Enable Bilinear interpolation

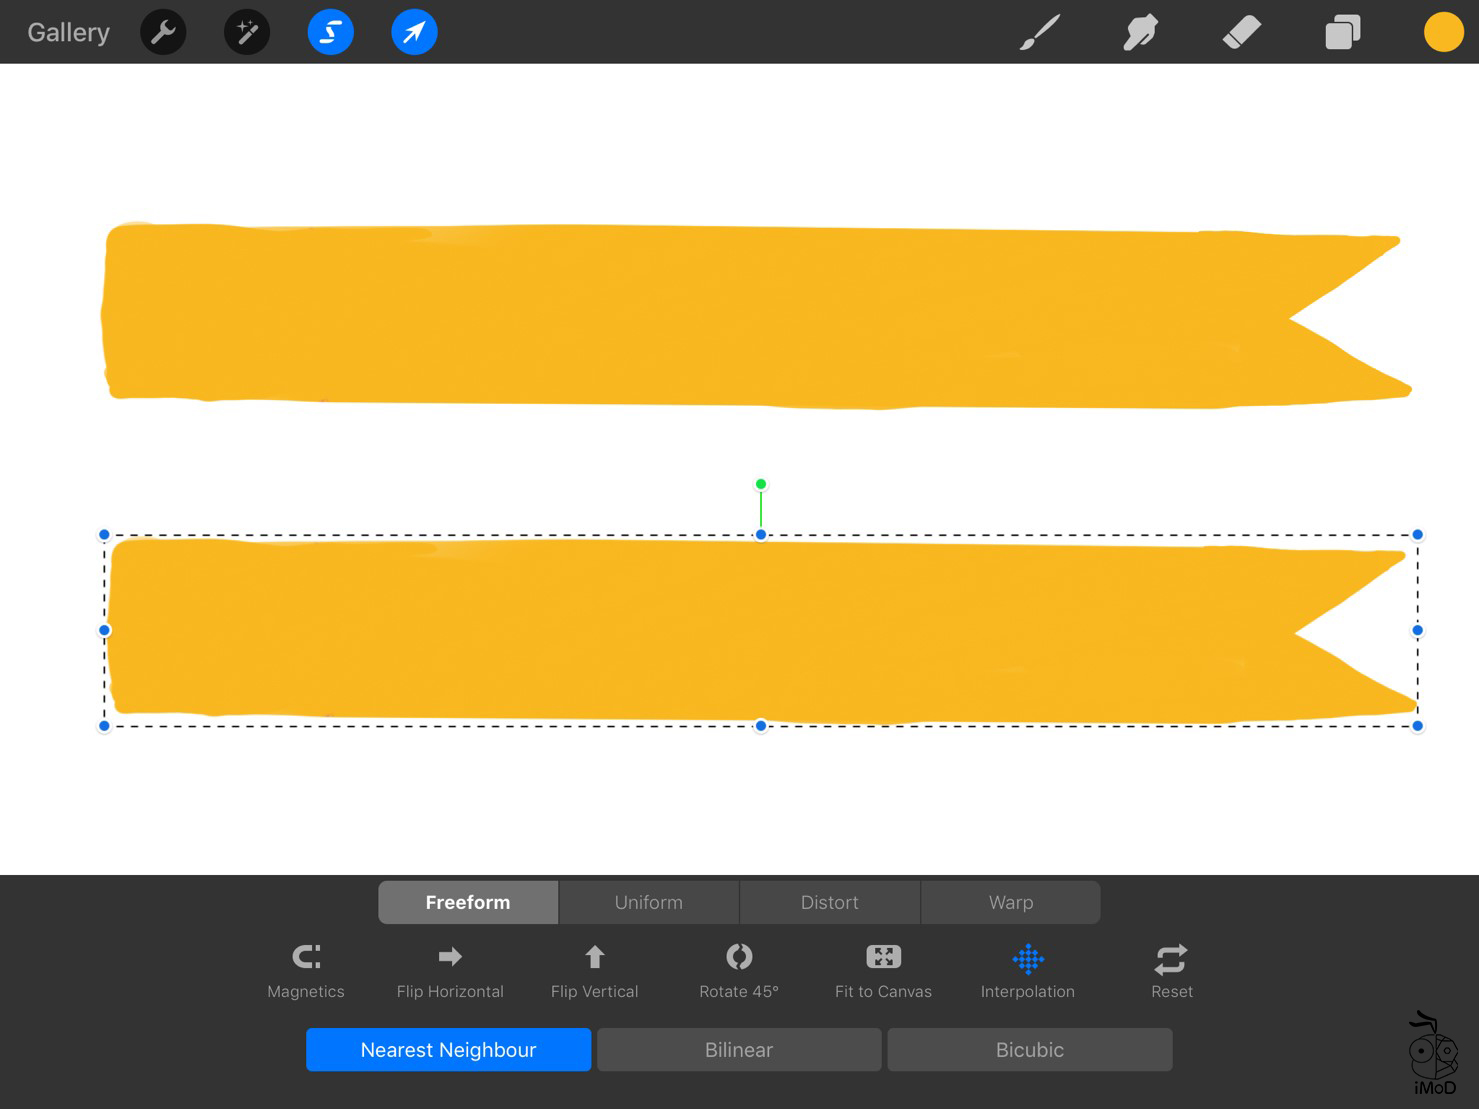[x=738, y=1049]
